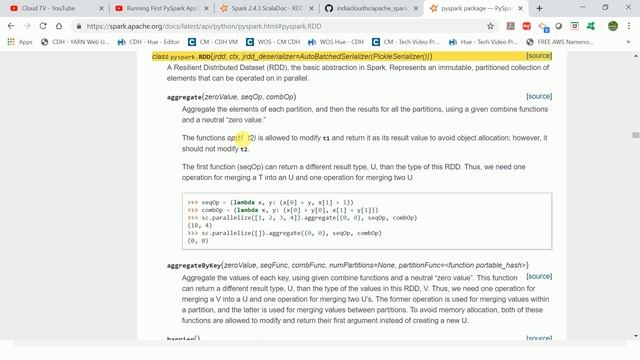Image resolution: width=640 pixels, height=360 pixels.
Task: Open the green extension icon in toolbar
Action: [591, 26]
